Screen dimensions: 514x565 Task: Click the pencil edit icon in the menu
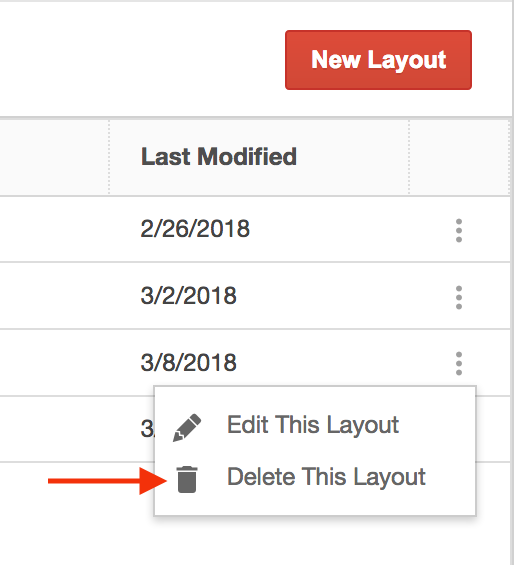(187, 427)
